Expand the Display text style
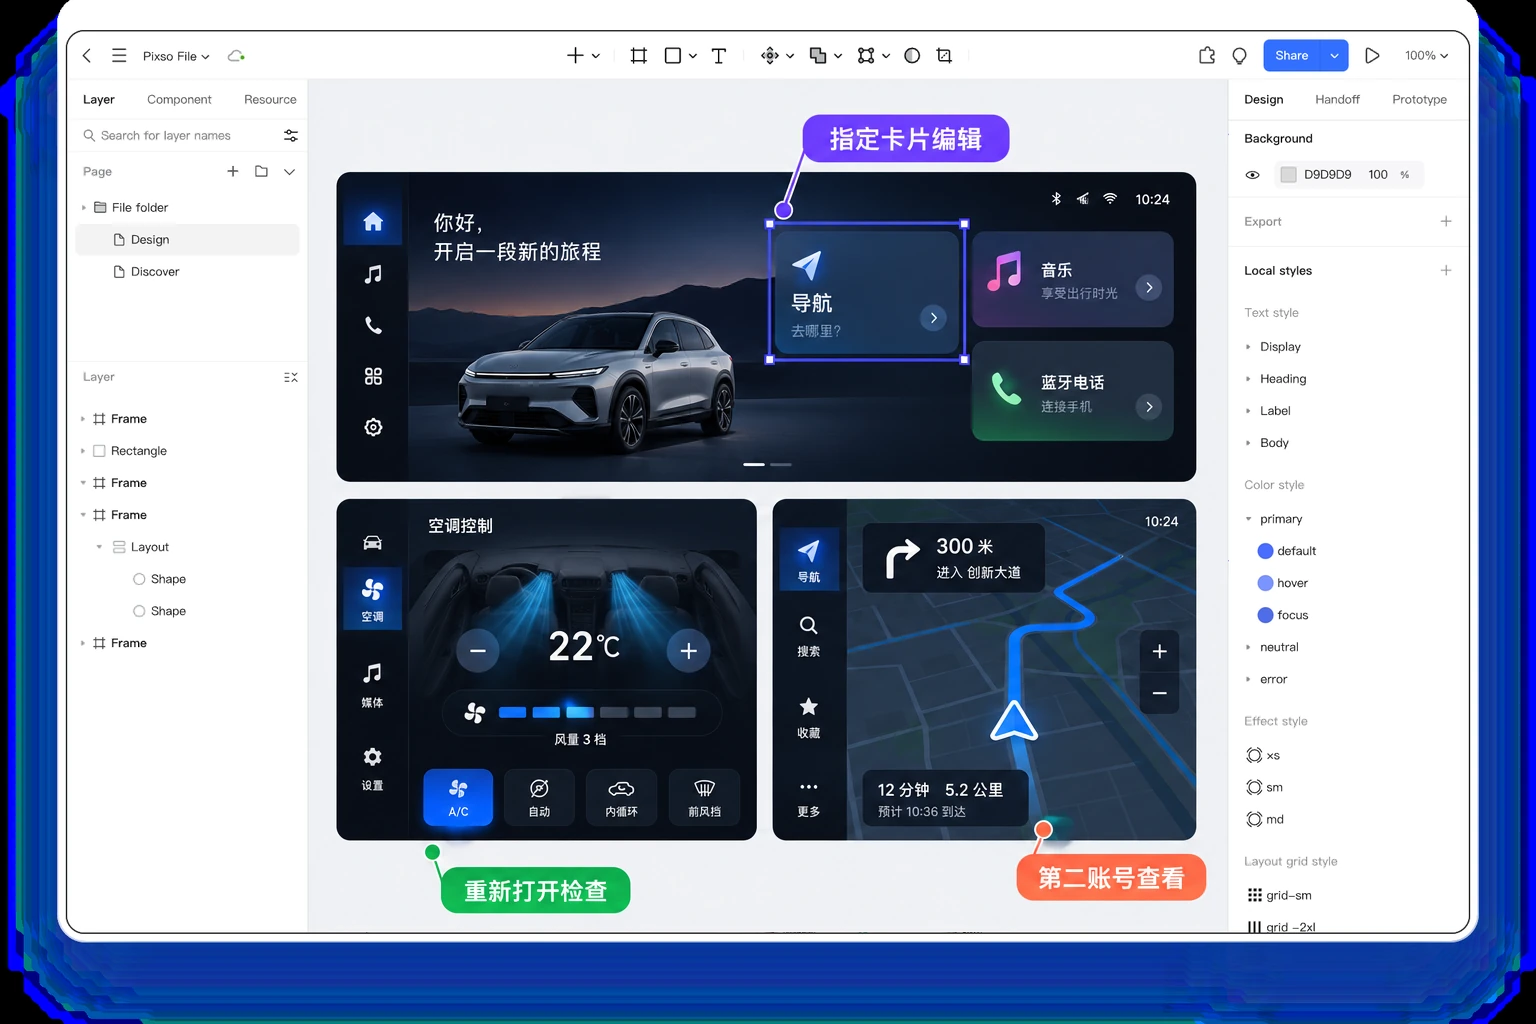Screen dimensions: 1536x1024 coord(1248,347)
